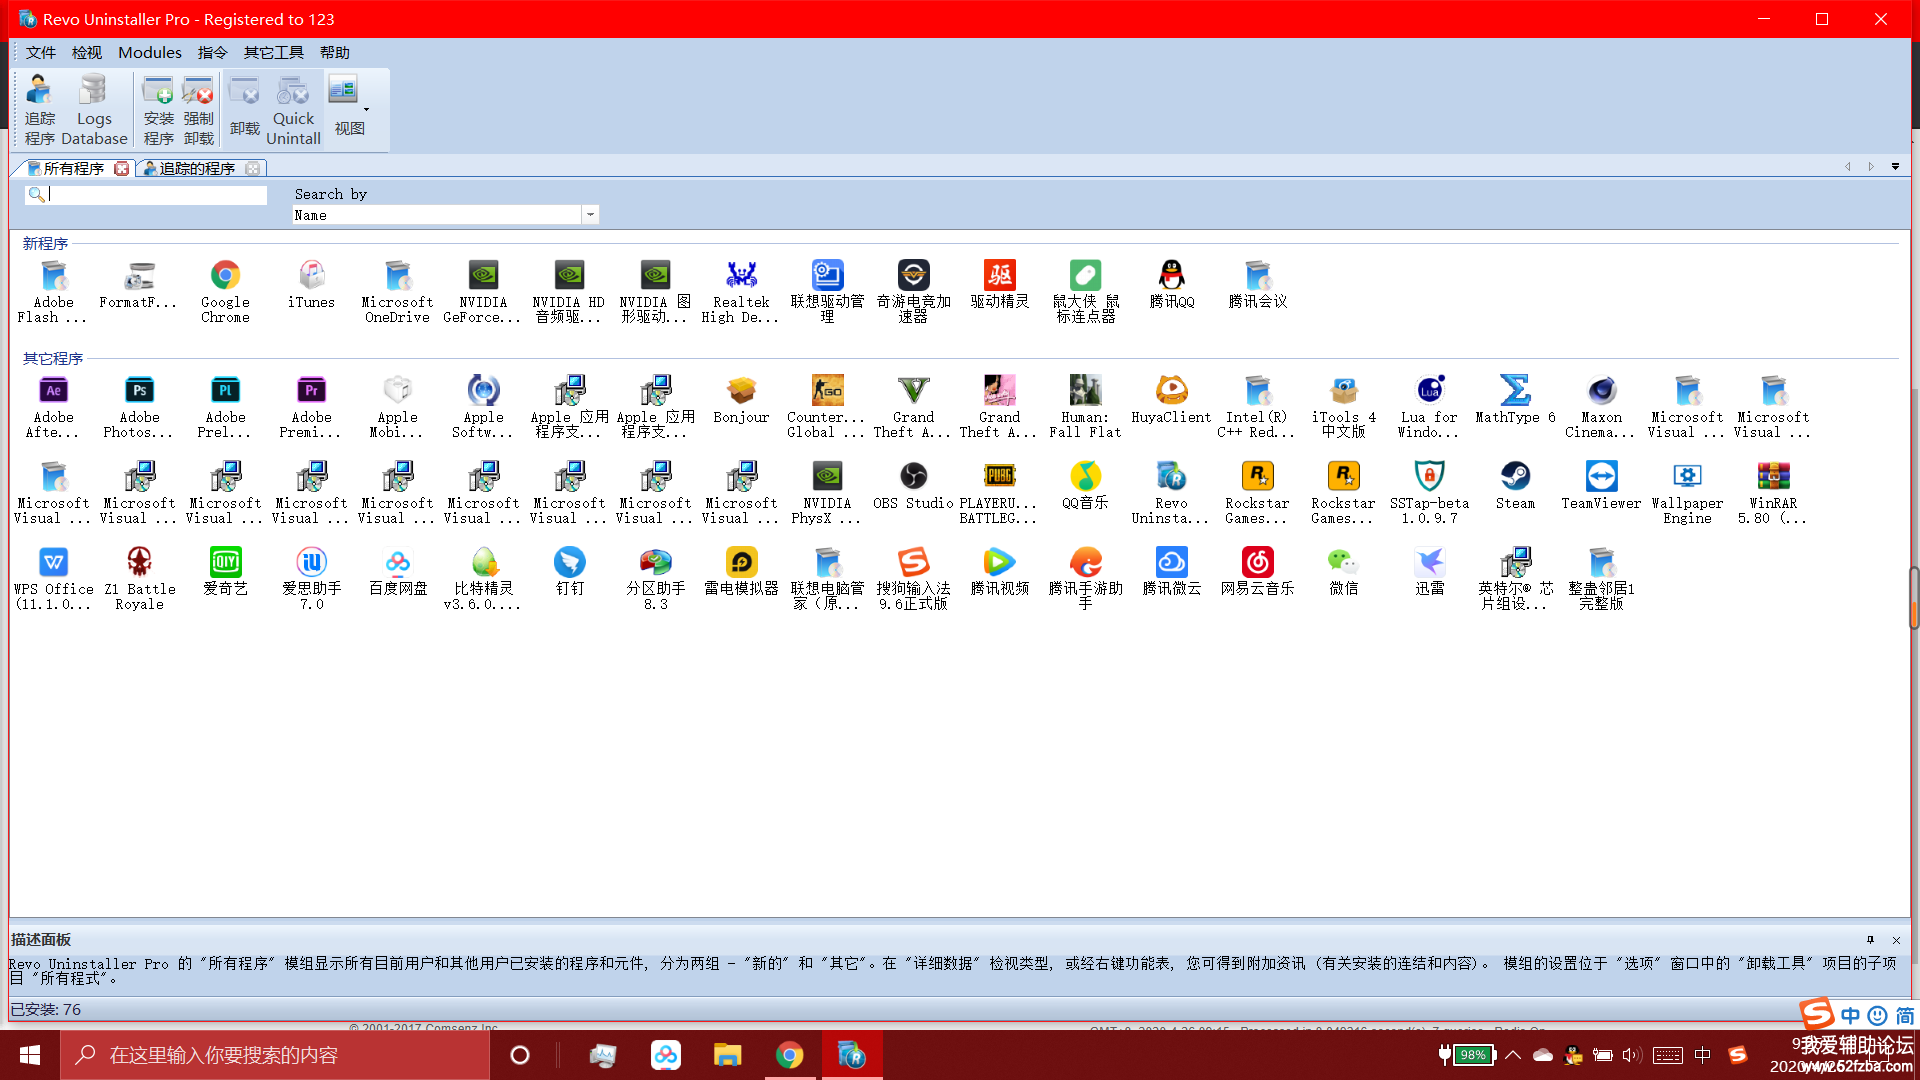Close the 所有程序 tab

click(121, 168)
